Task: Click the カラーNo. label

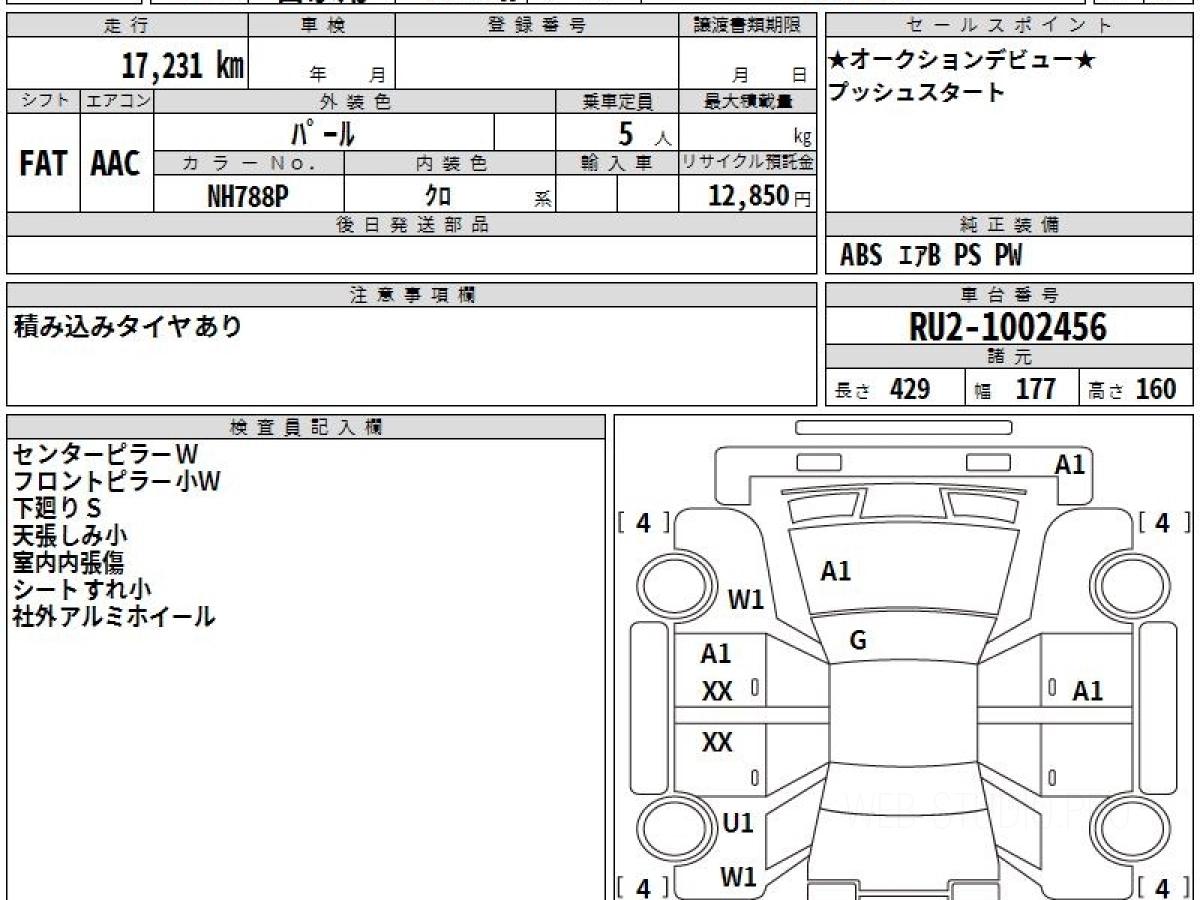Action: click(x=249, y=163)
